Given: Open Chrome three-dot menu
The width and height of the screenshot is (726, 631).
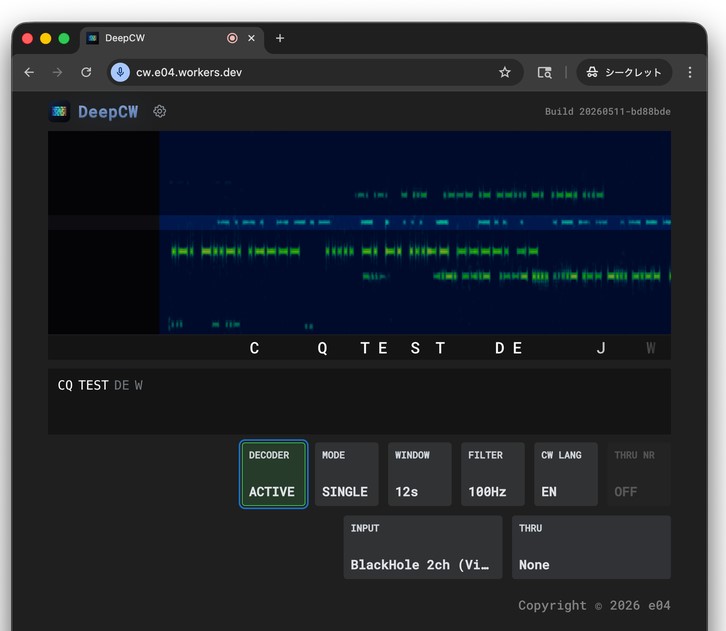Looking at the screenshot, I should (689, 72).
